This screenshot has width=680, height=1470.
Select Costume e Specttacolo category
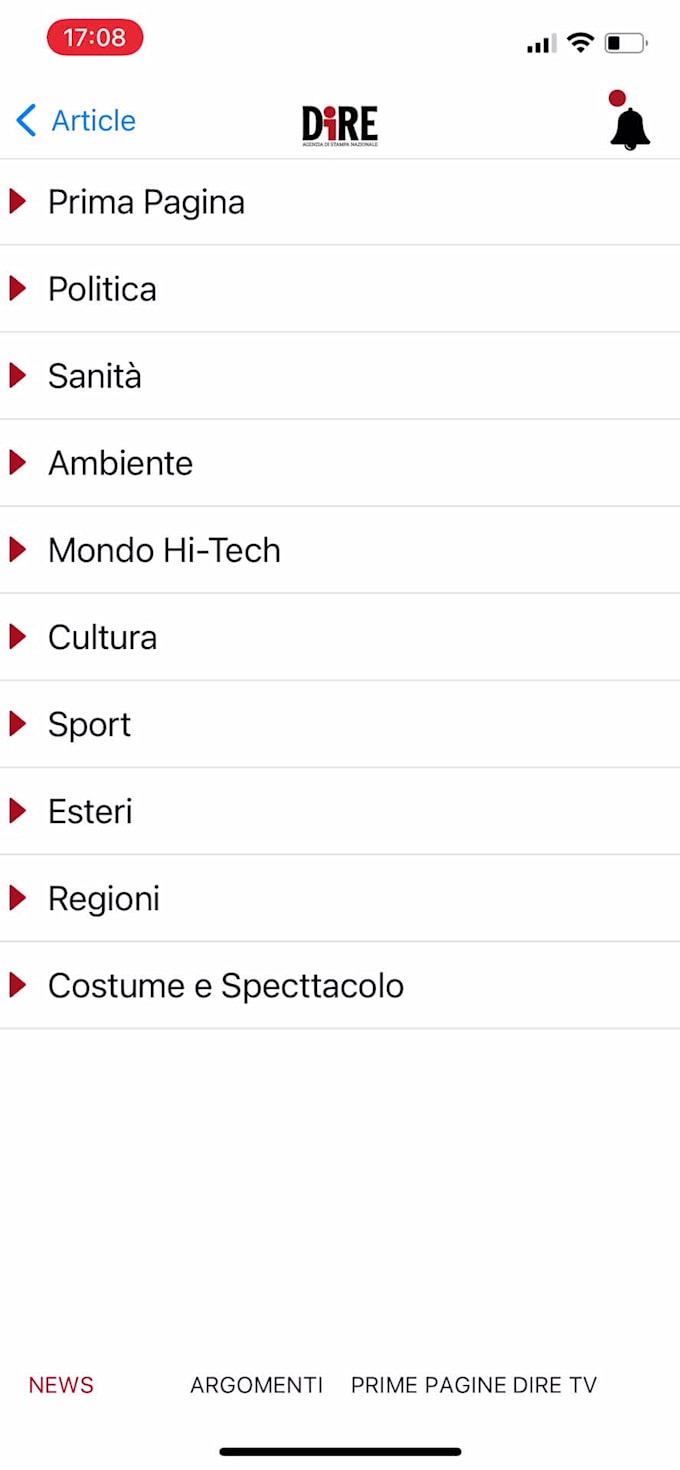click(226, 985)
